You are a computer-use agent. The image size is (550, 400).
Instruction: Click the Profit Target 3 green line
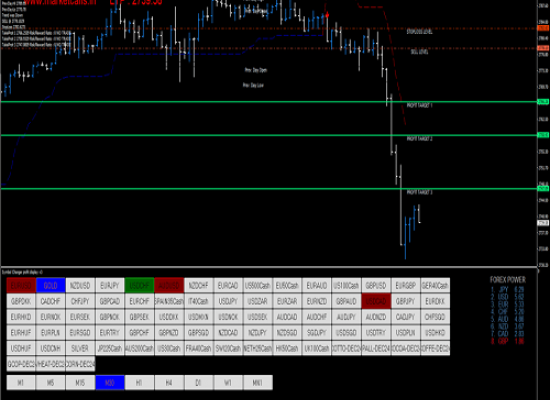pyautogui.click(x=269, y=189)
